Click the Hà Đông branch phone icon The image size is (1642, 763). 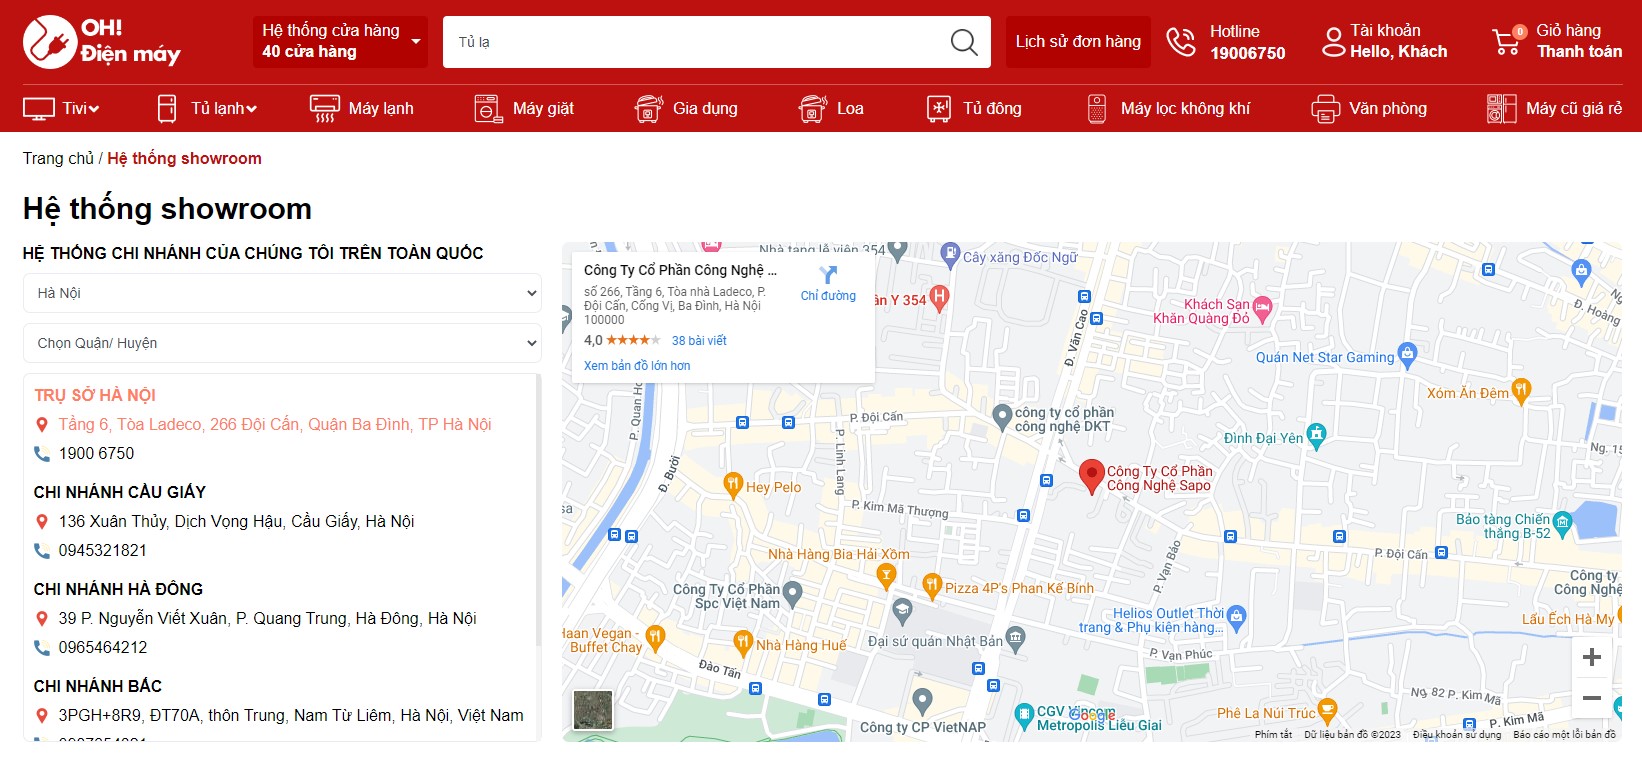pyautogui.click(x=42, y=648)
